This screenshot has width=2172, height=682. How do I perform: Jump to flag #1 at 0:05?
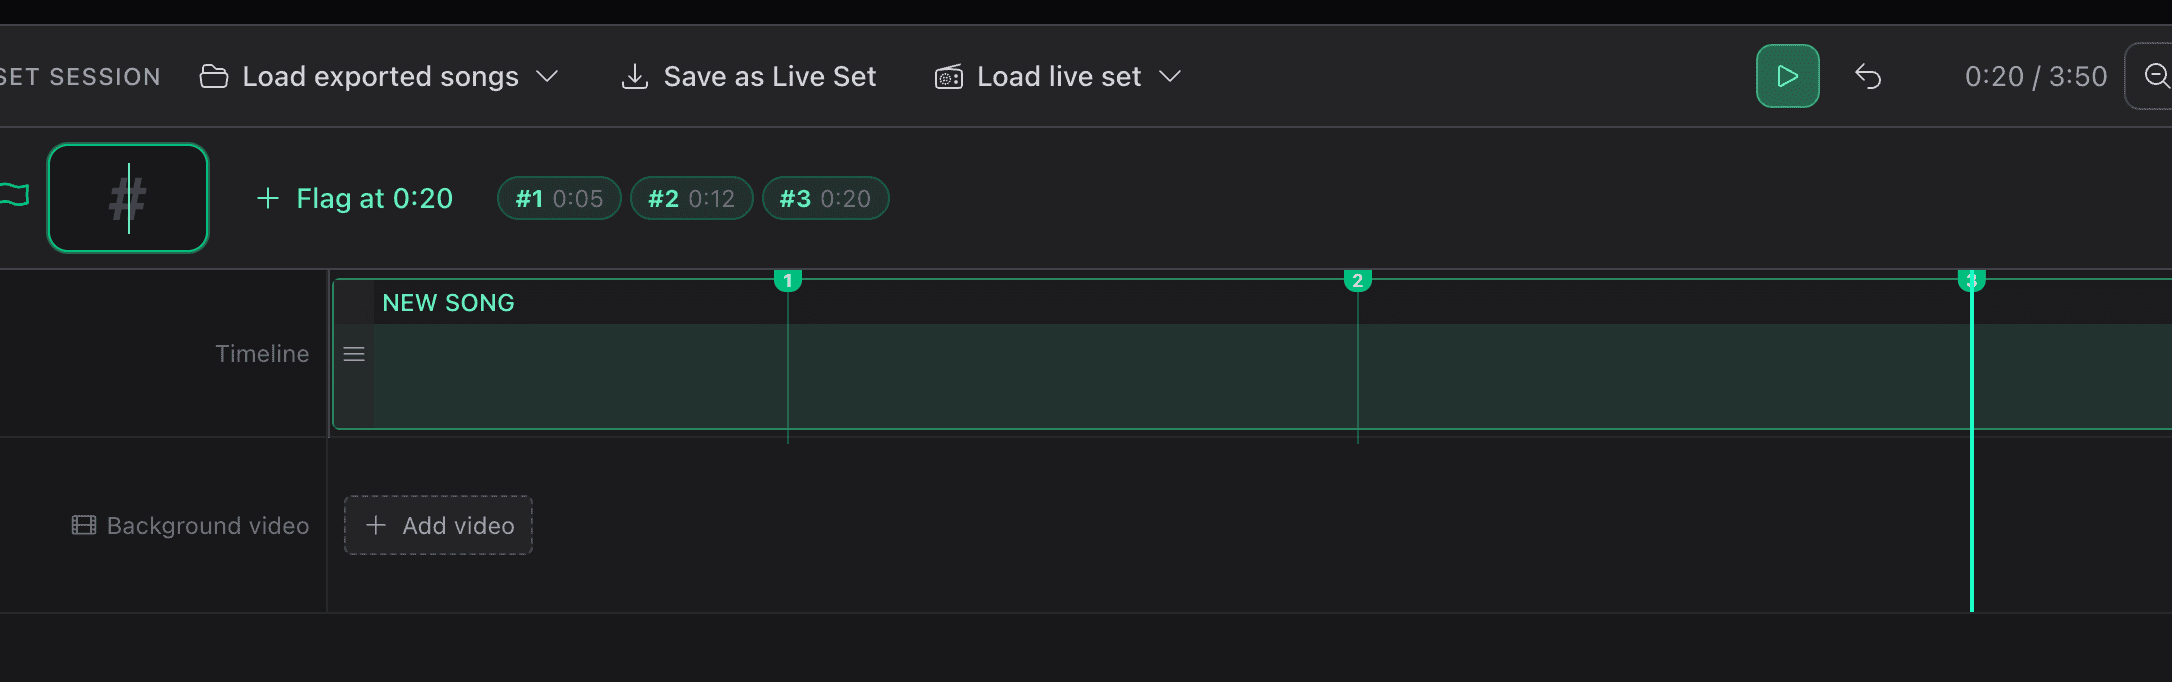pyautogui.click(x=559, y=198)
